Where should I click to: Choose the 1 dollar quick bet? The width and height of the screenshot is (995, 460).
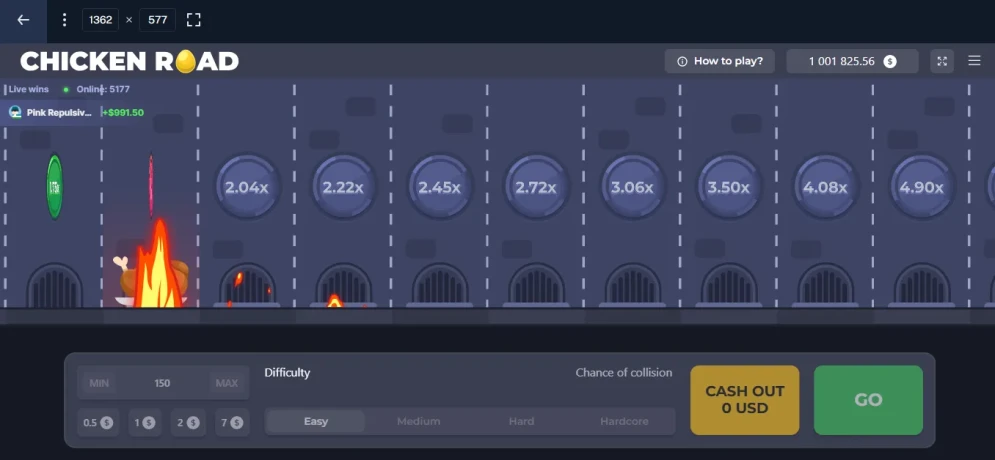coord(145,423)
